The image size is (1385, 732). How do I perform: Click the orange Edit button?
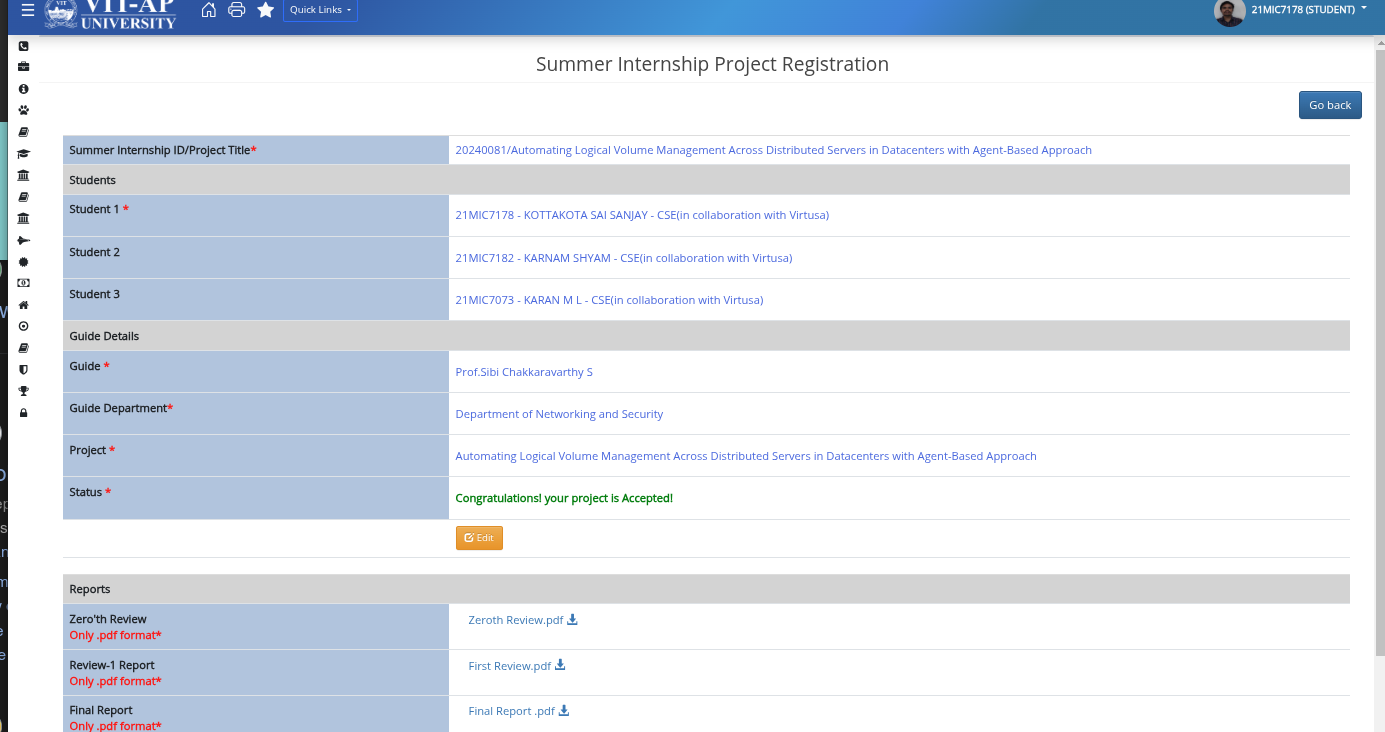[479, 538]
